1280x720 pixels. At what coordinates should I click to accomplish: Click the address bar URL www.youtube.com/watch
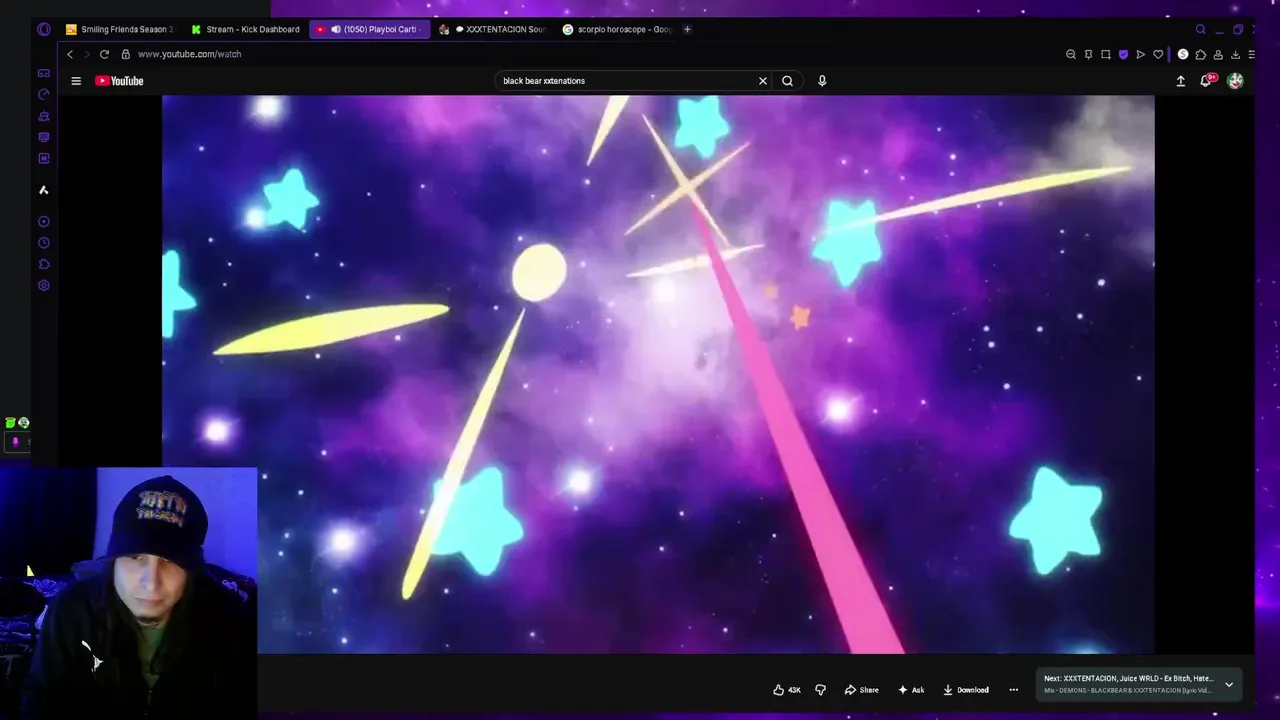pos(190,54)
